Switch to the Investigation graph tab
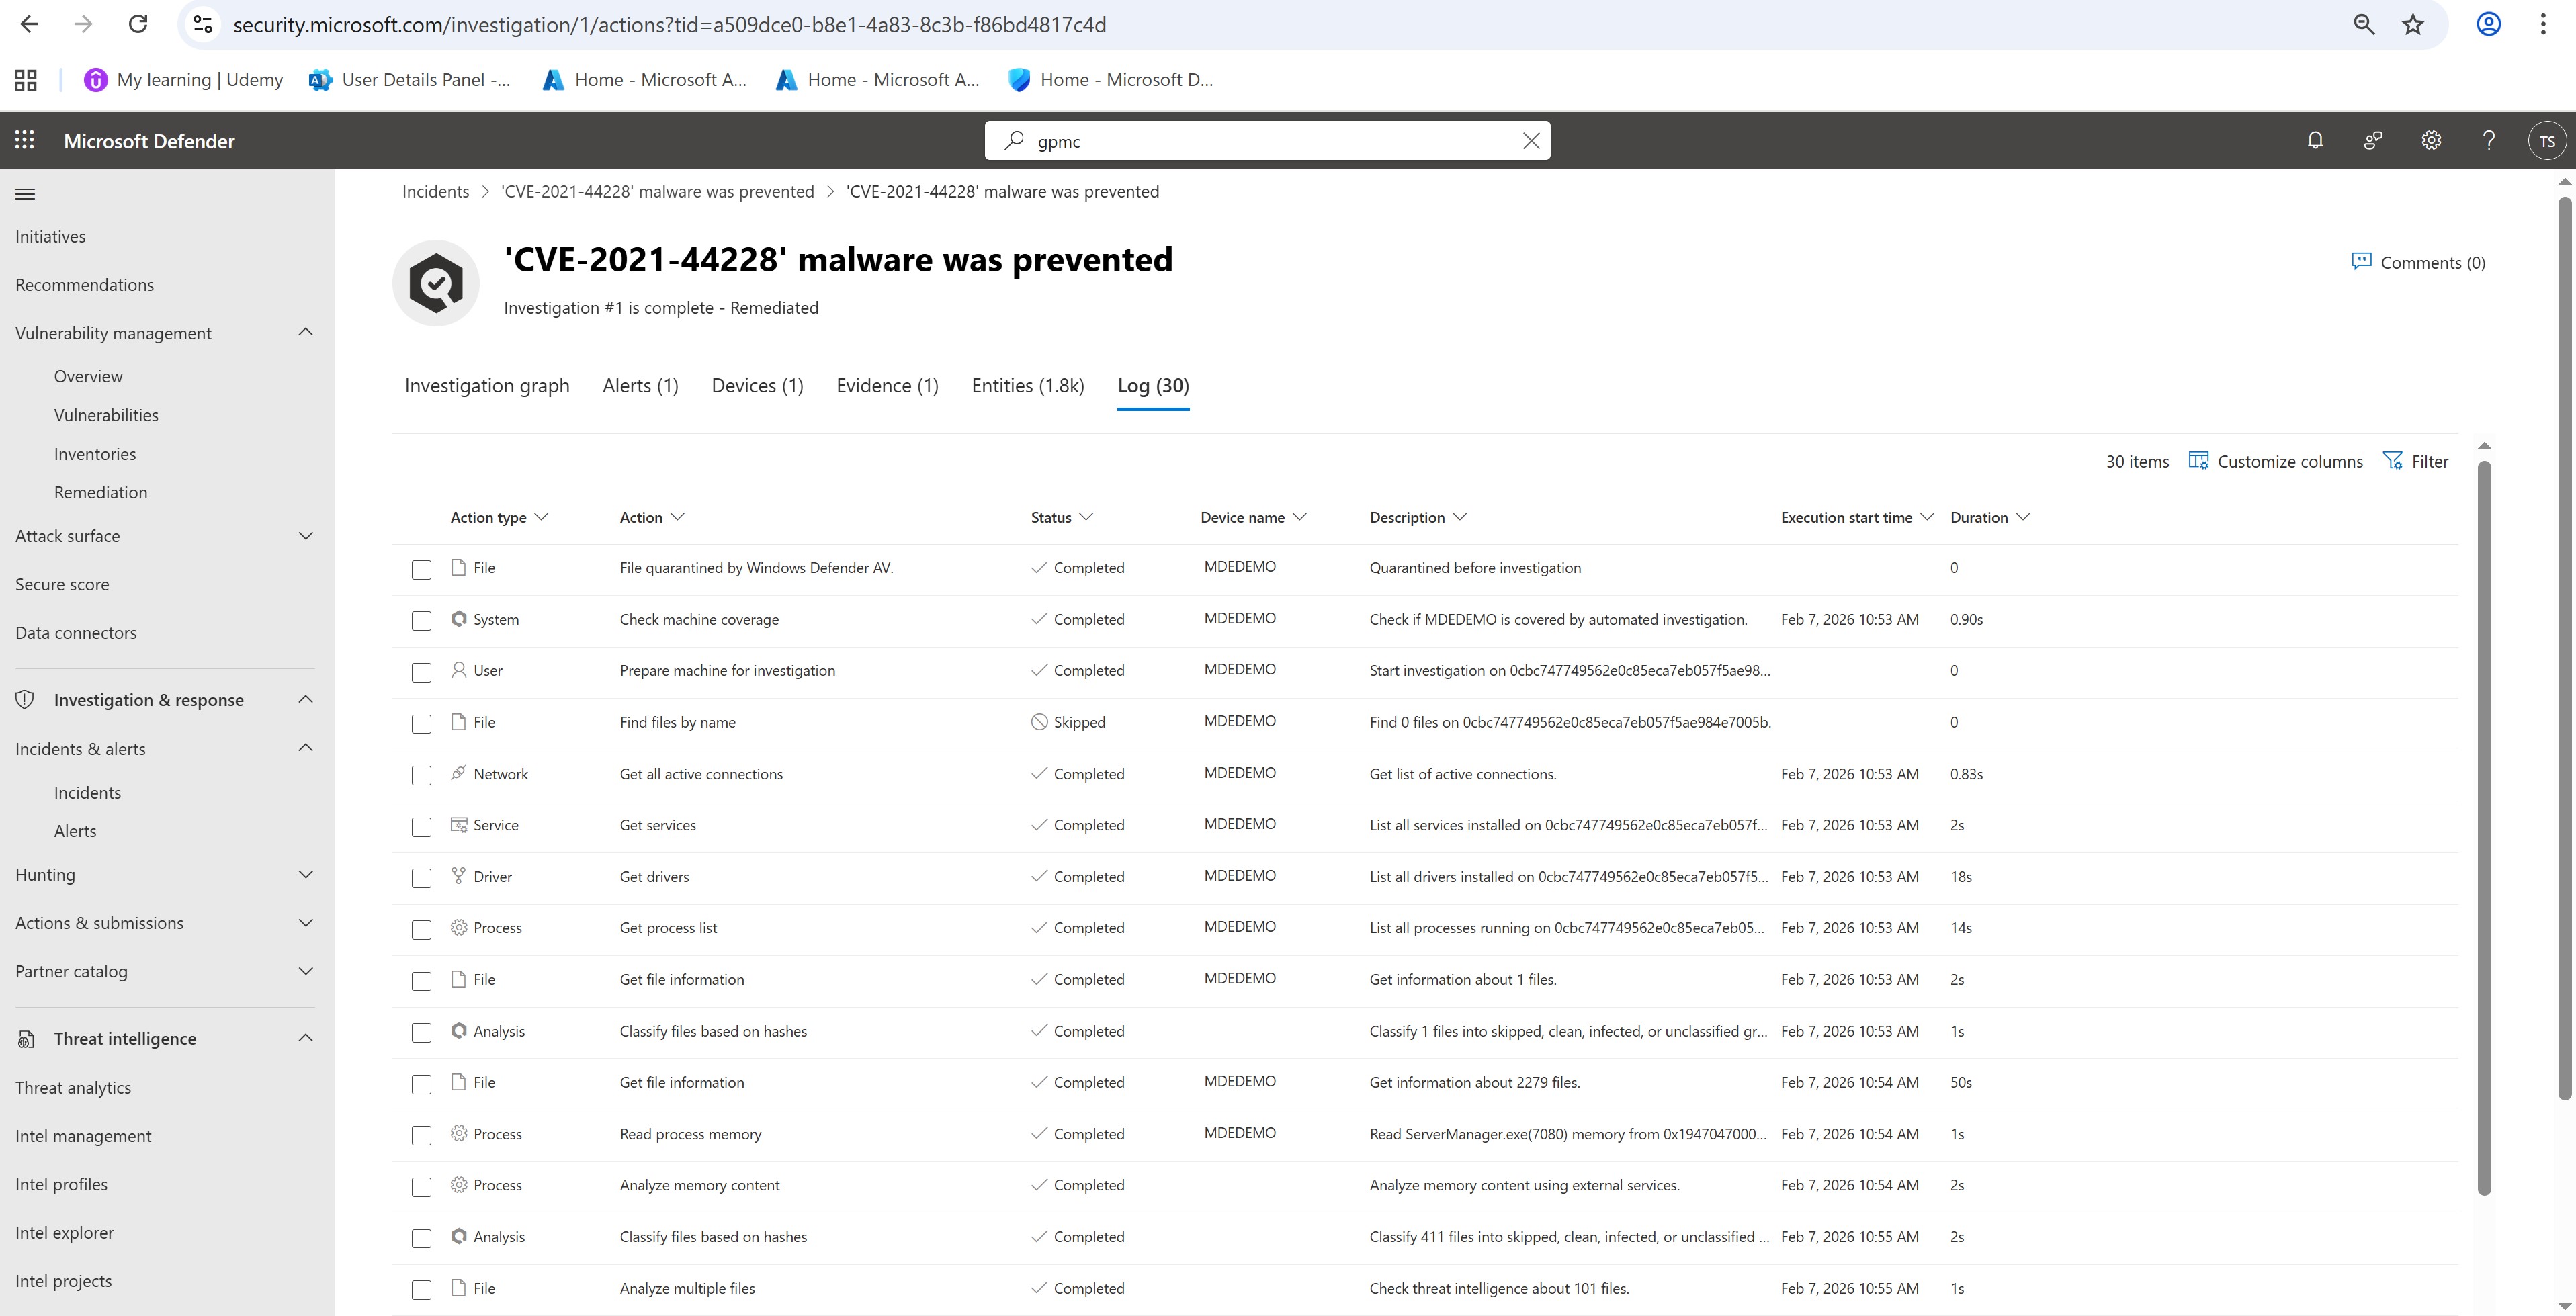Viewport: 2576px width, 1316px height. pyautogui.click(x=487, y=386)
